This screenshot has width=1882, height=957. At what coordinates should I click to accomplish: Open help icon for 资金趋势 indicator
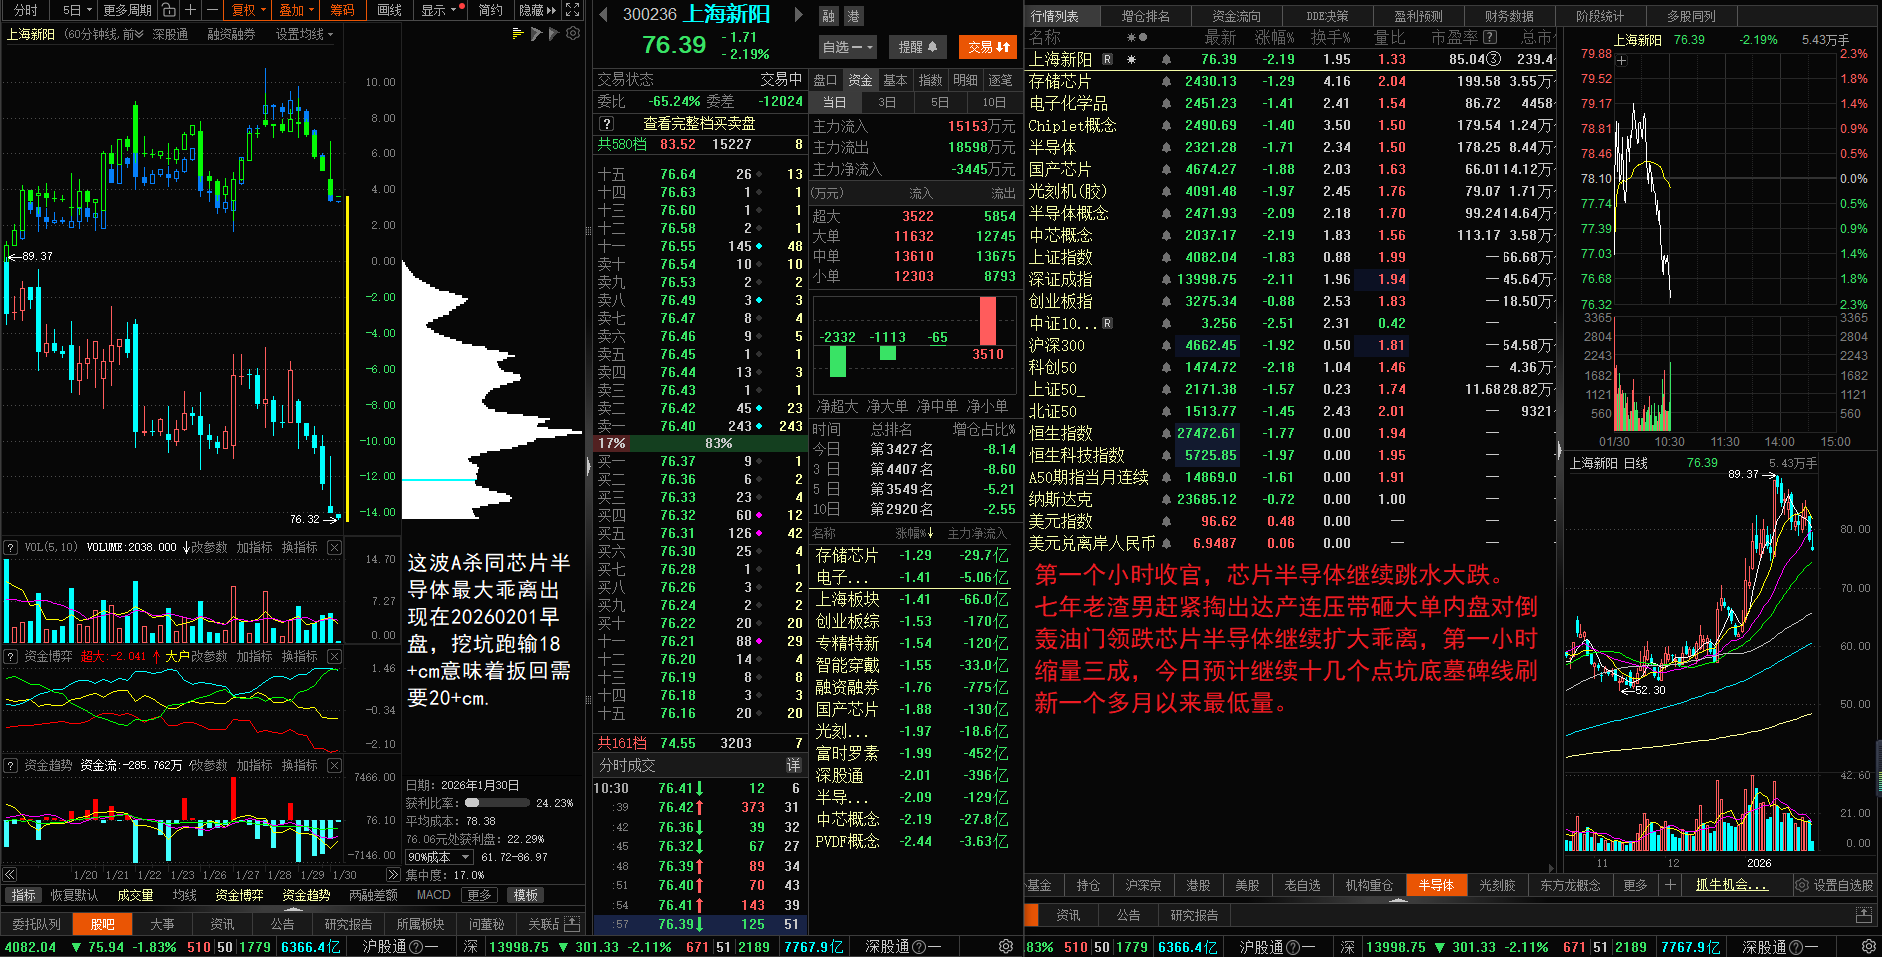[x=11, y=765]
